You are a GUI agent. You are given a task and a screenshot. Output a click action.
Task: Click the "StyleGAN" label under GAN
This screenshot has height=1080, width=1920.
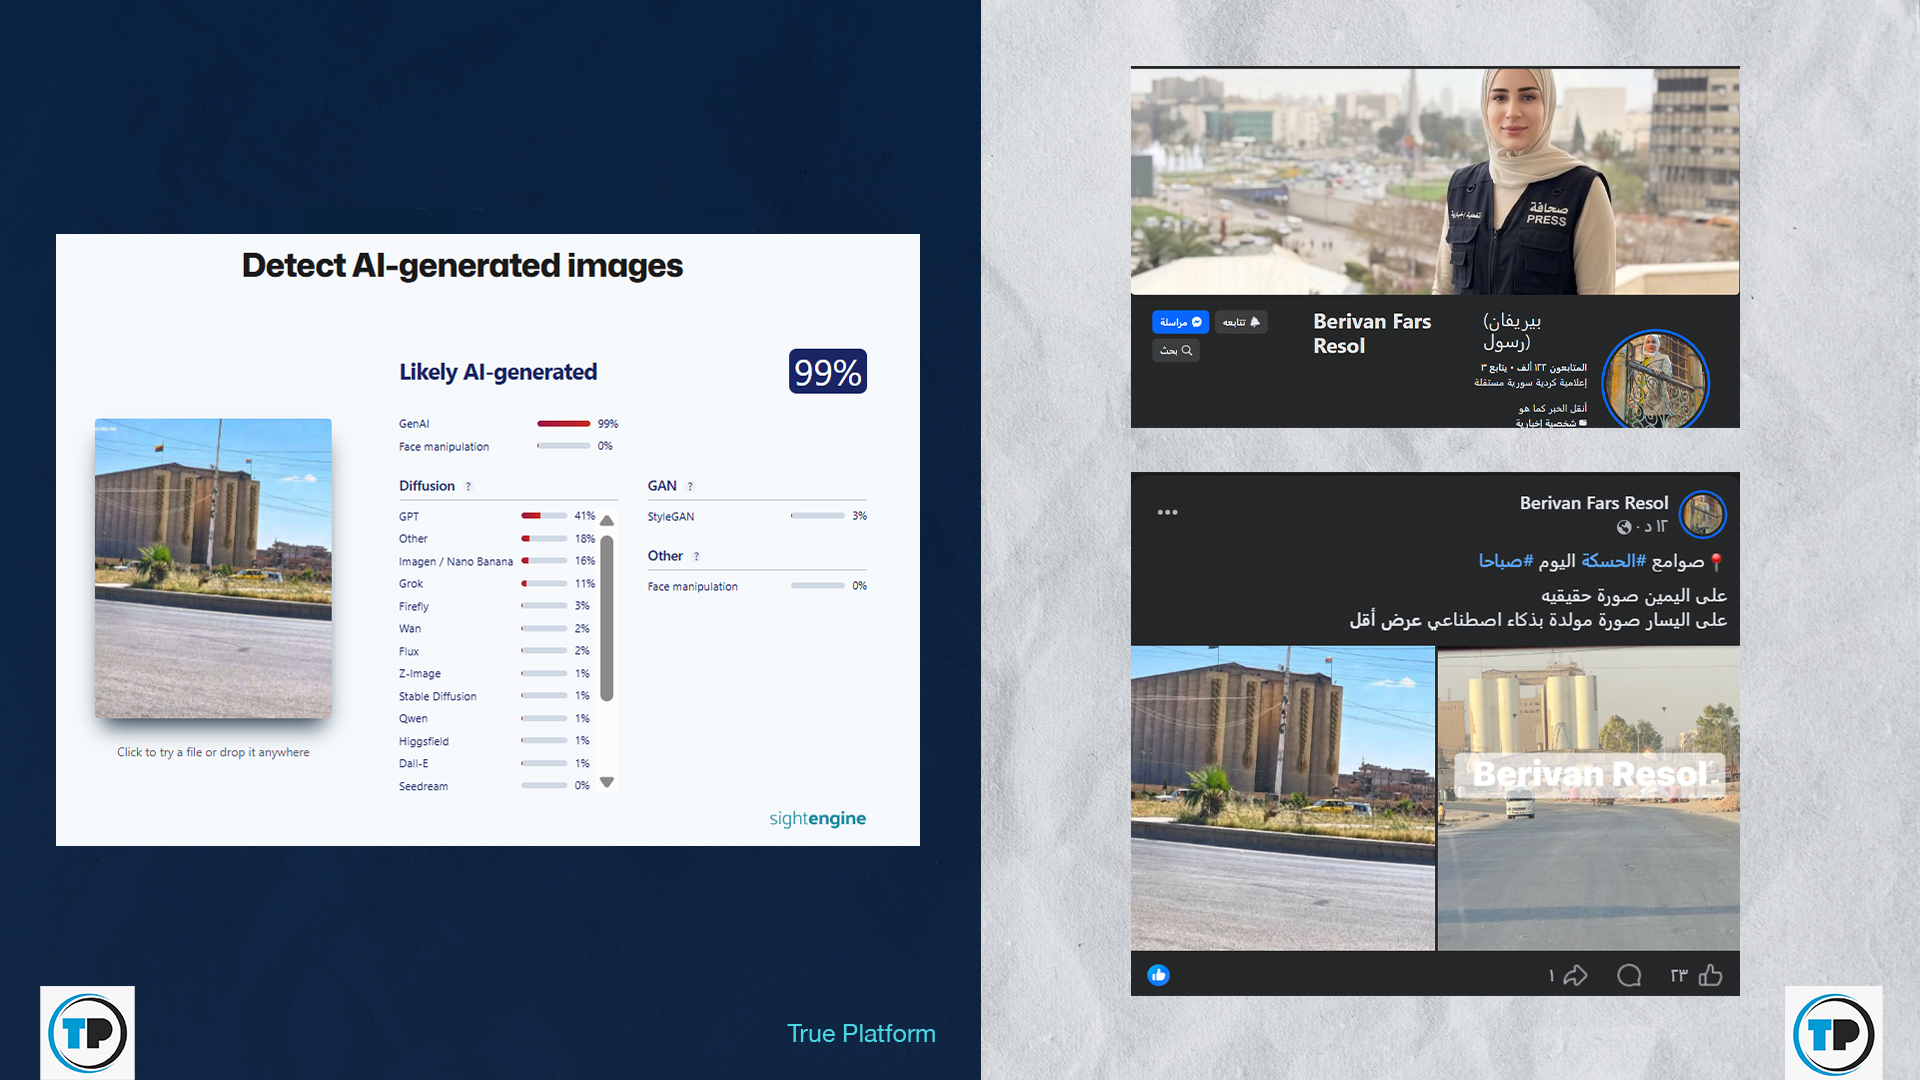671,517
